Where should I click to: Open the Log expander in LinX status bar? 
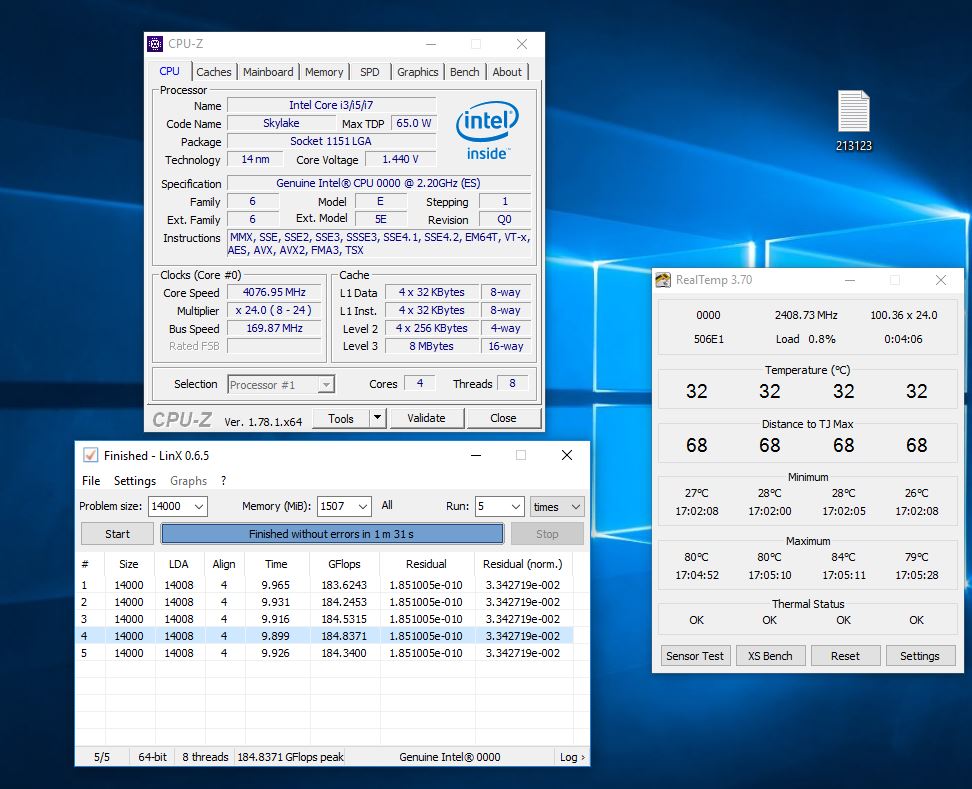[x=572, y=757]
